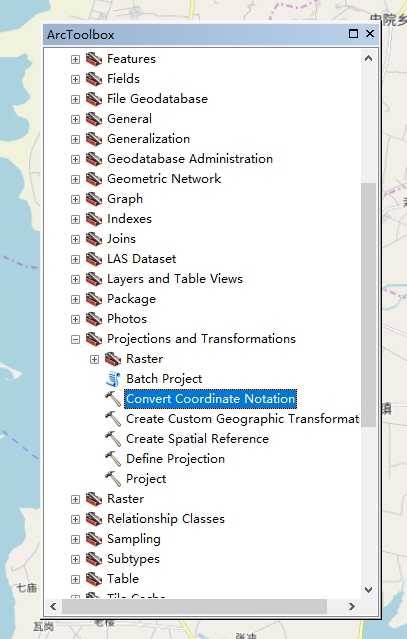Image resolution: width=407 pixels, height=639 pixels.
Task: Select the Photos label
Action: 127,319
